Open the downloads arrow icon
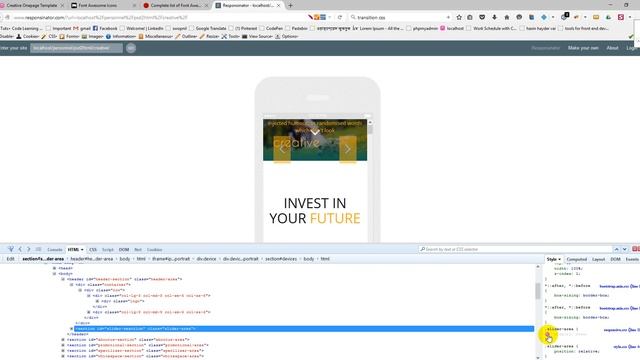Screen dimensions: 640x360 pyautogui.click(x=494, y=17)
